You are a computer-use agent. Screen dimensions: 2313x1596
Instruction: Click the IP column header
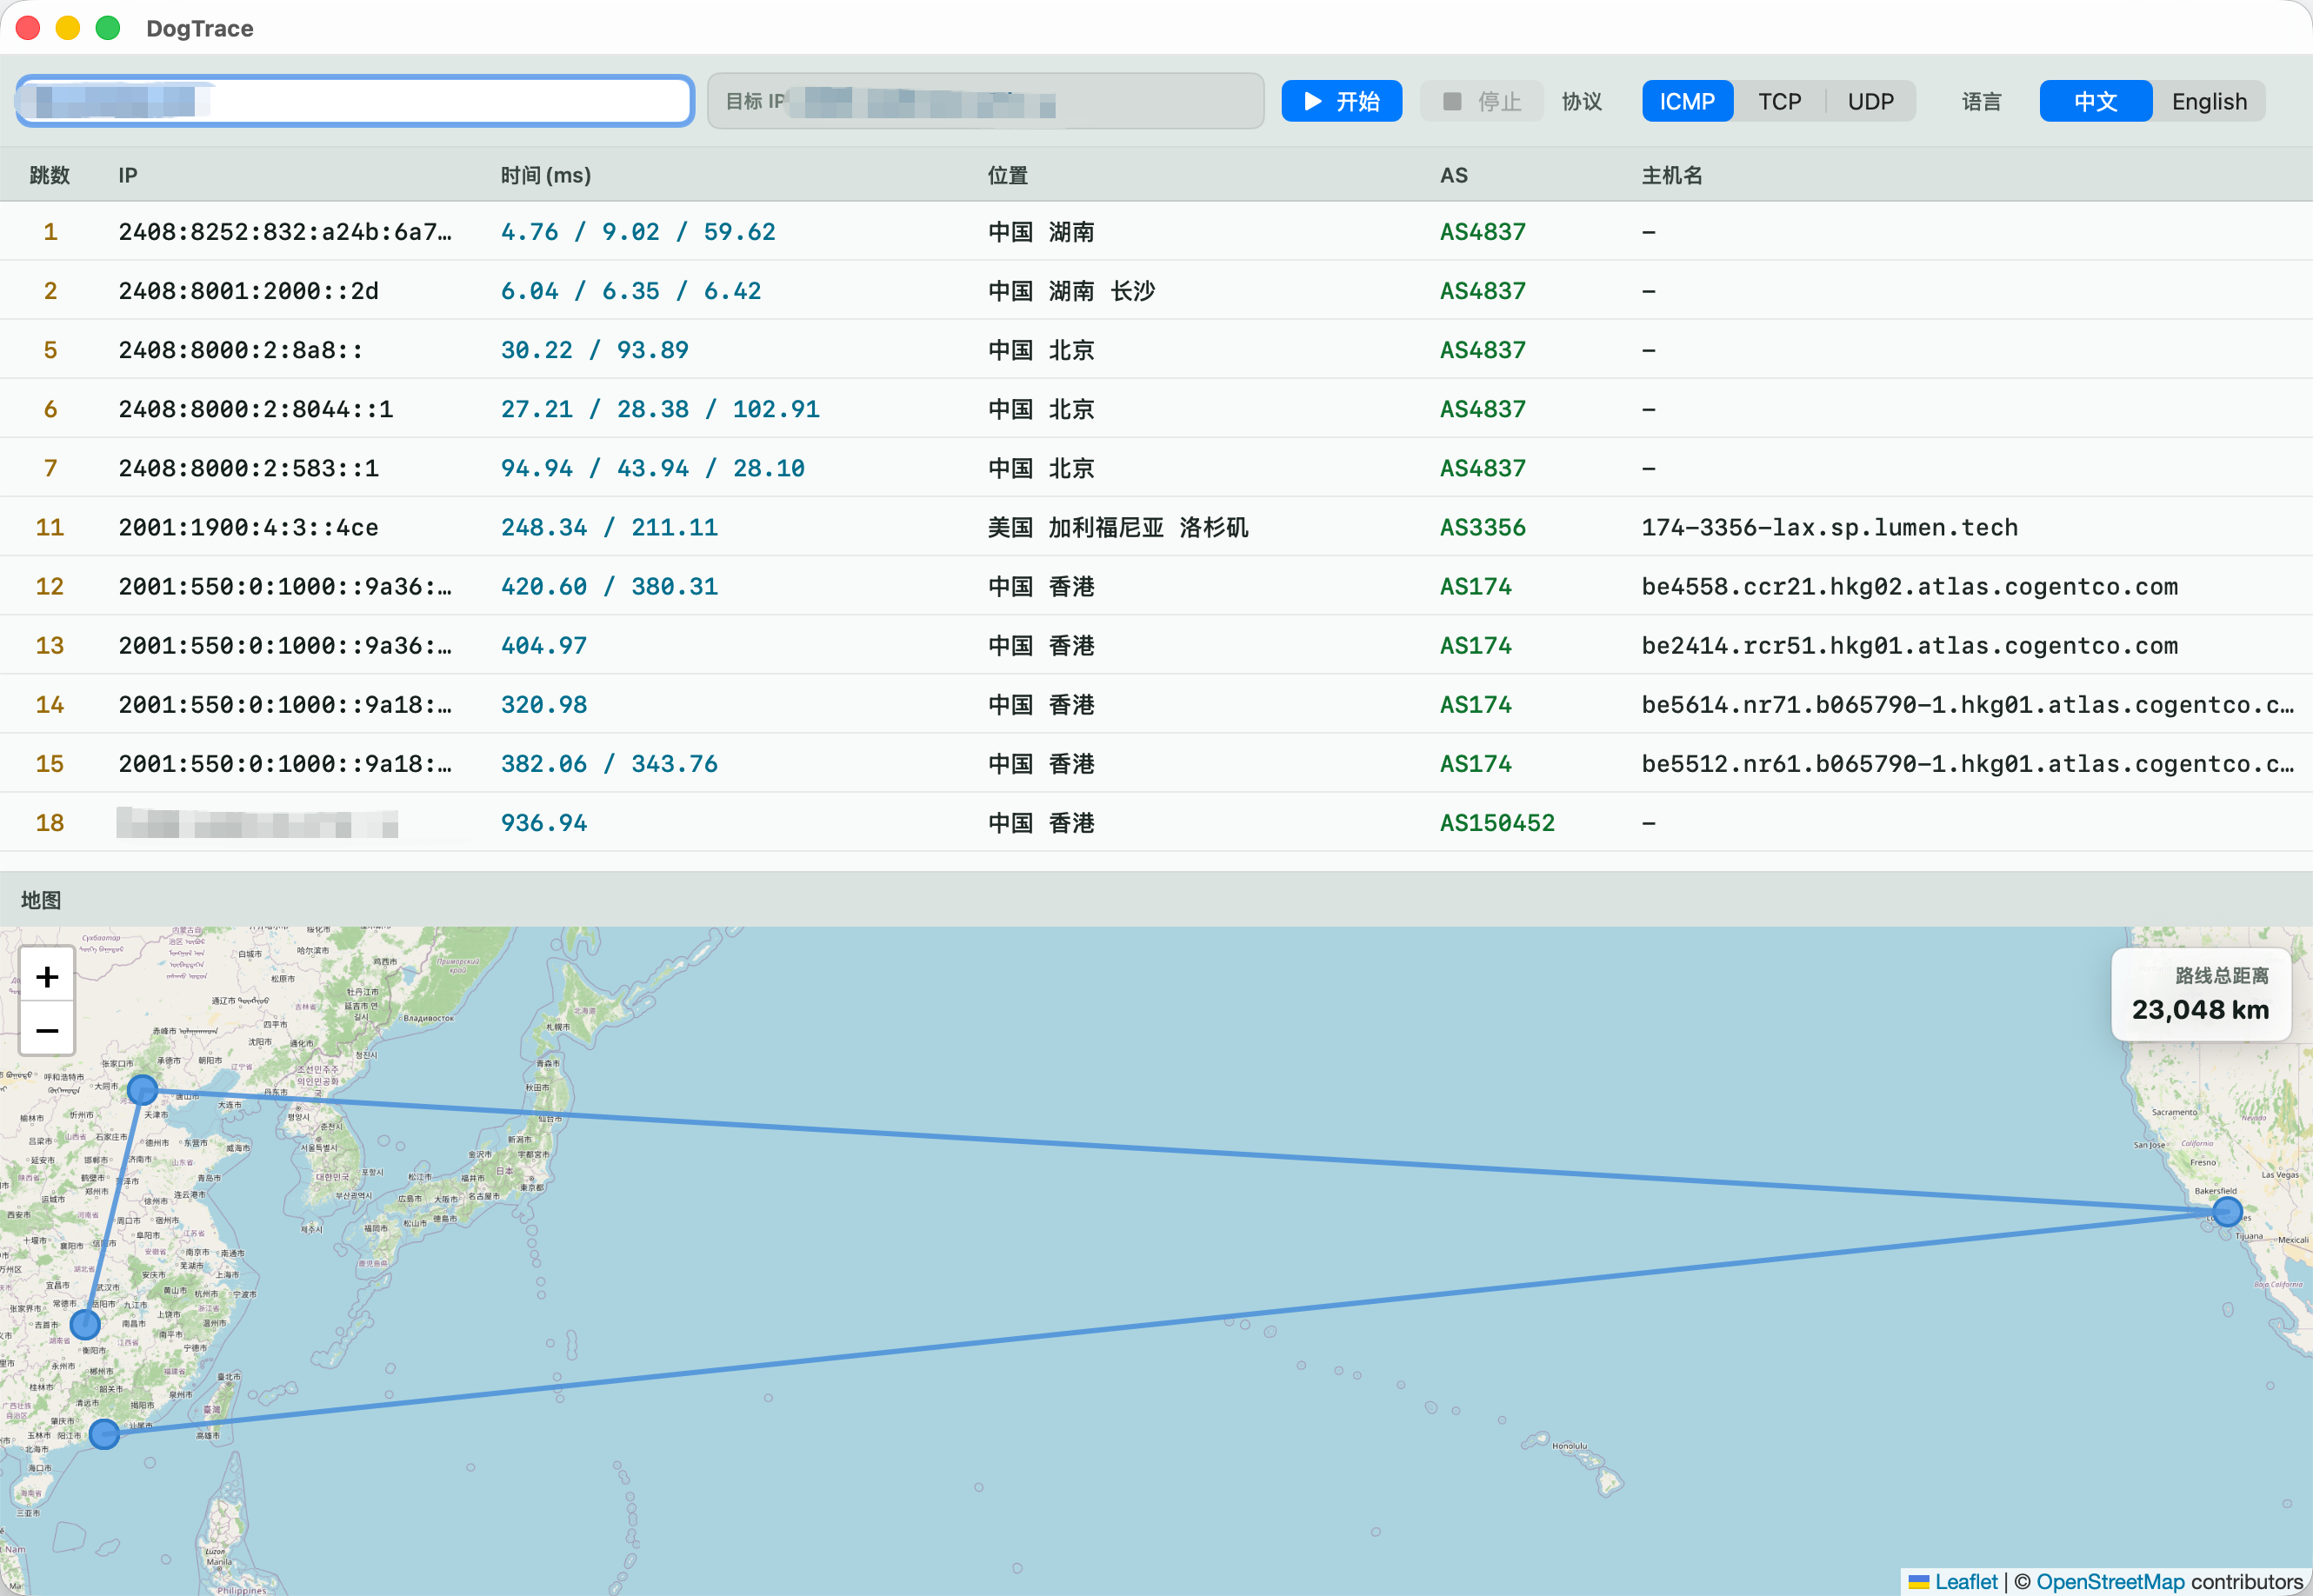point(128,175)
